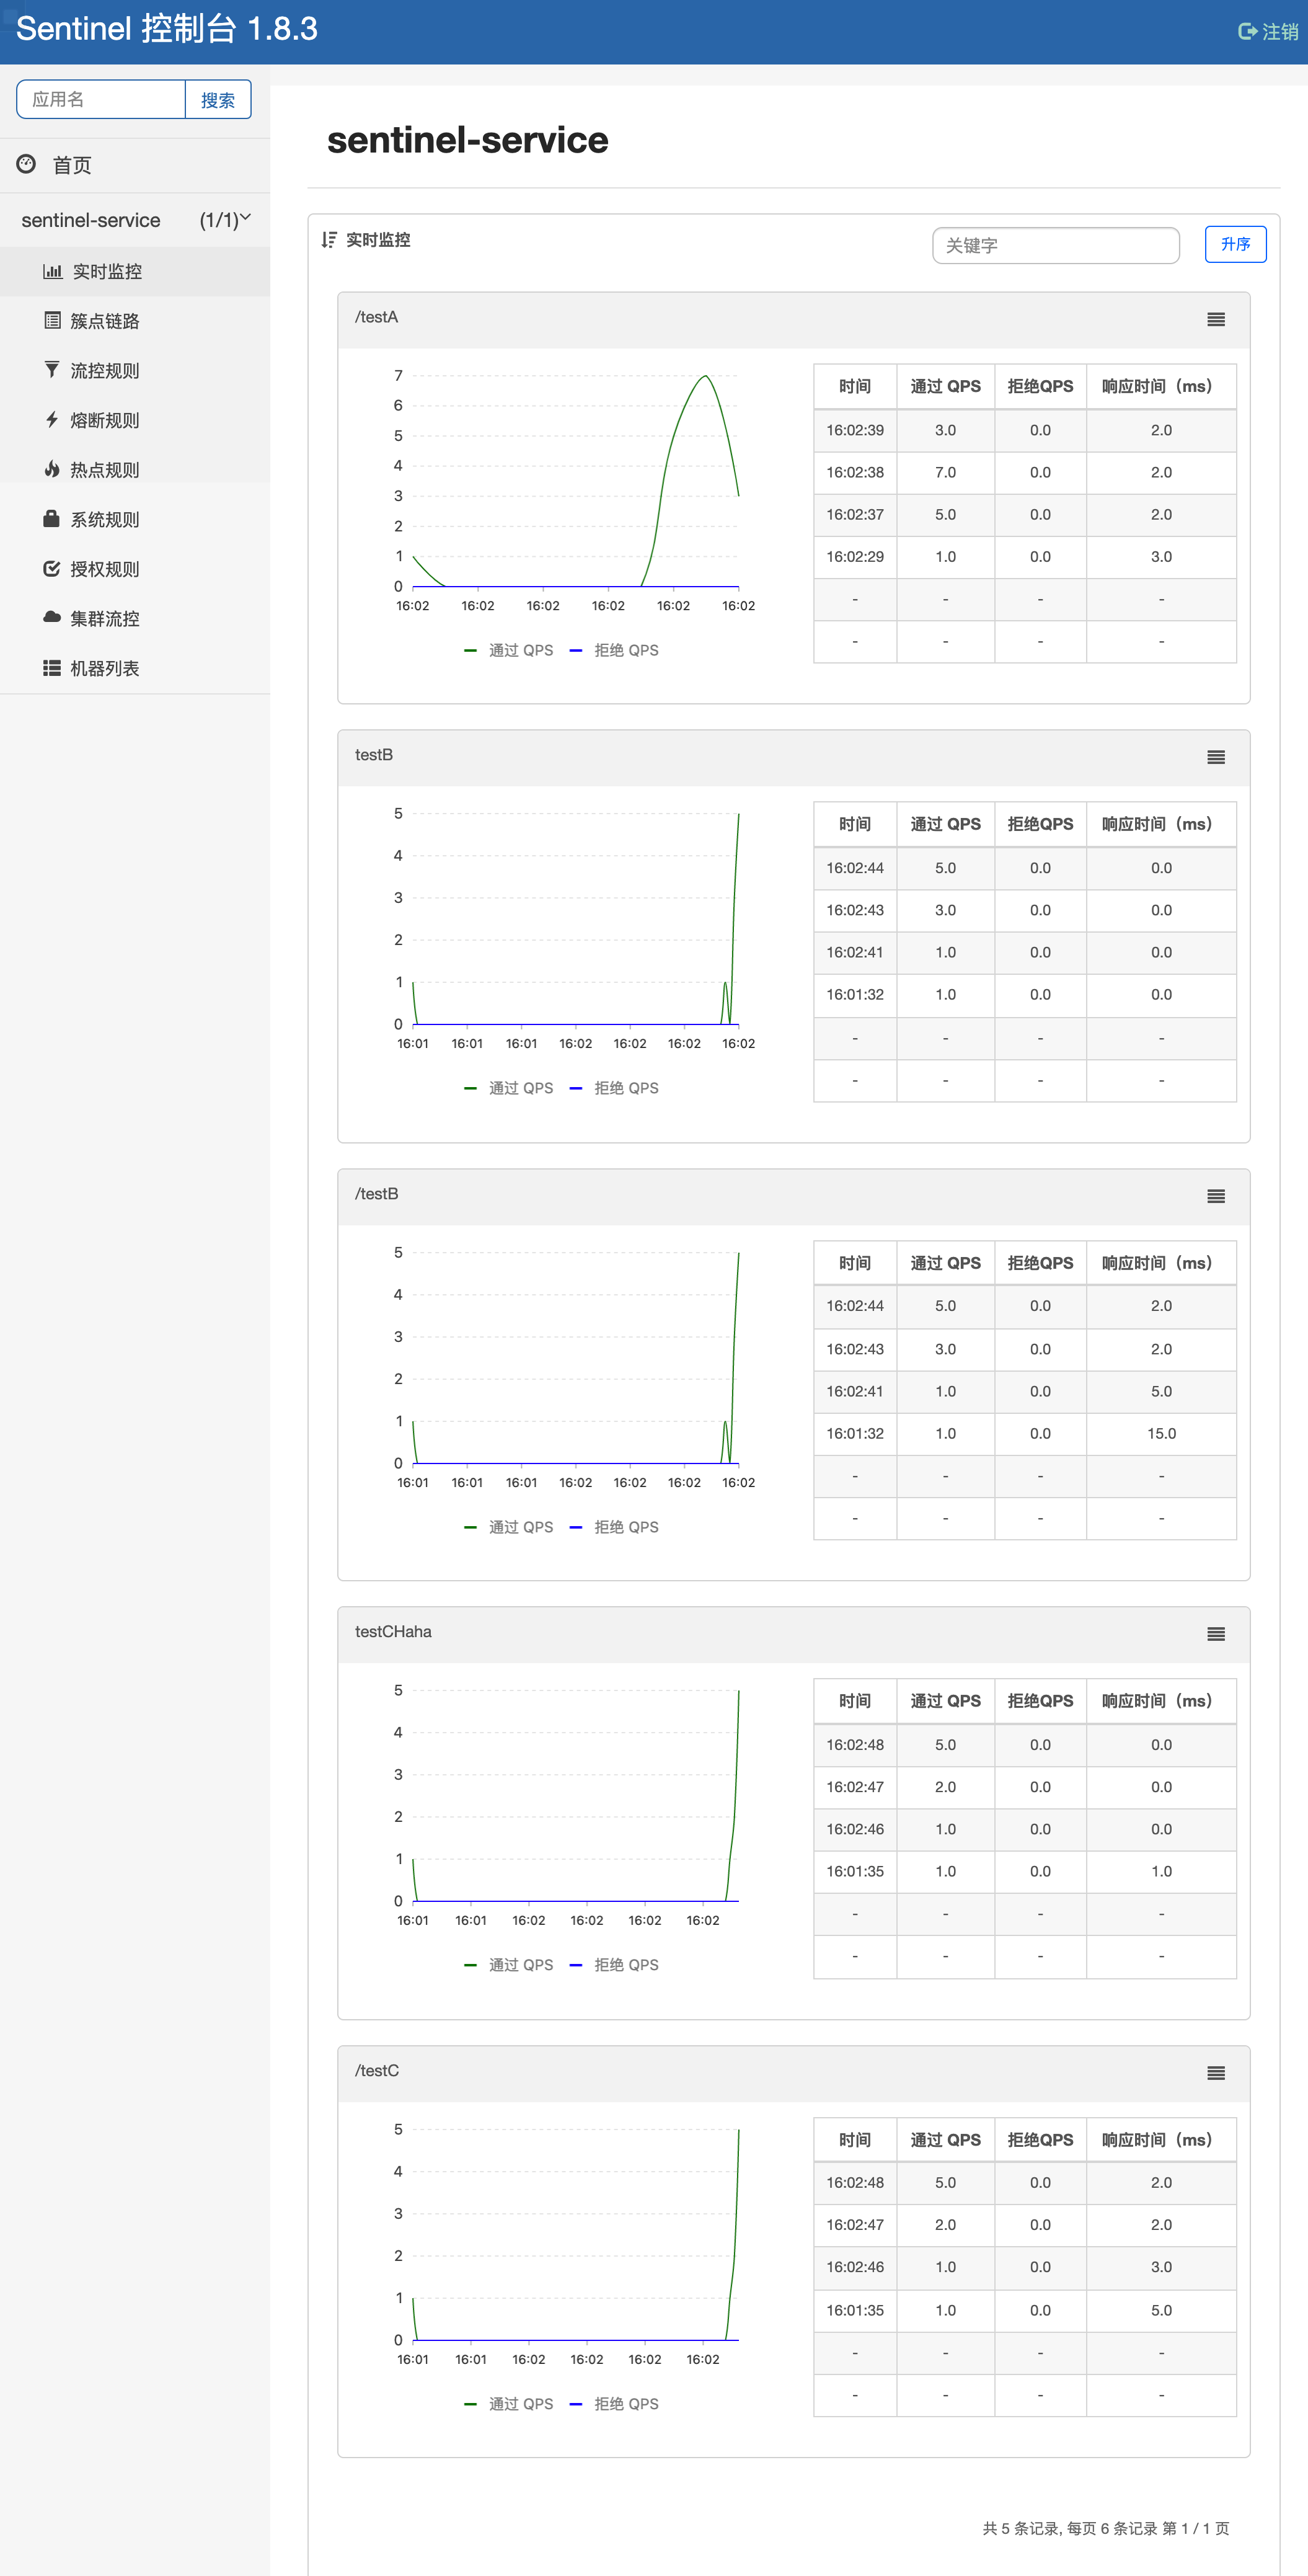Open the /testA chart hamburger menu

1215,320
